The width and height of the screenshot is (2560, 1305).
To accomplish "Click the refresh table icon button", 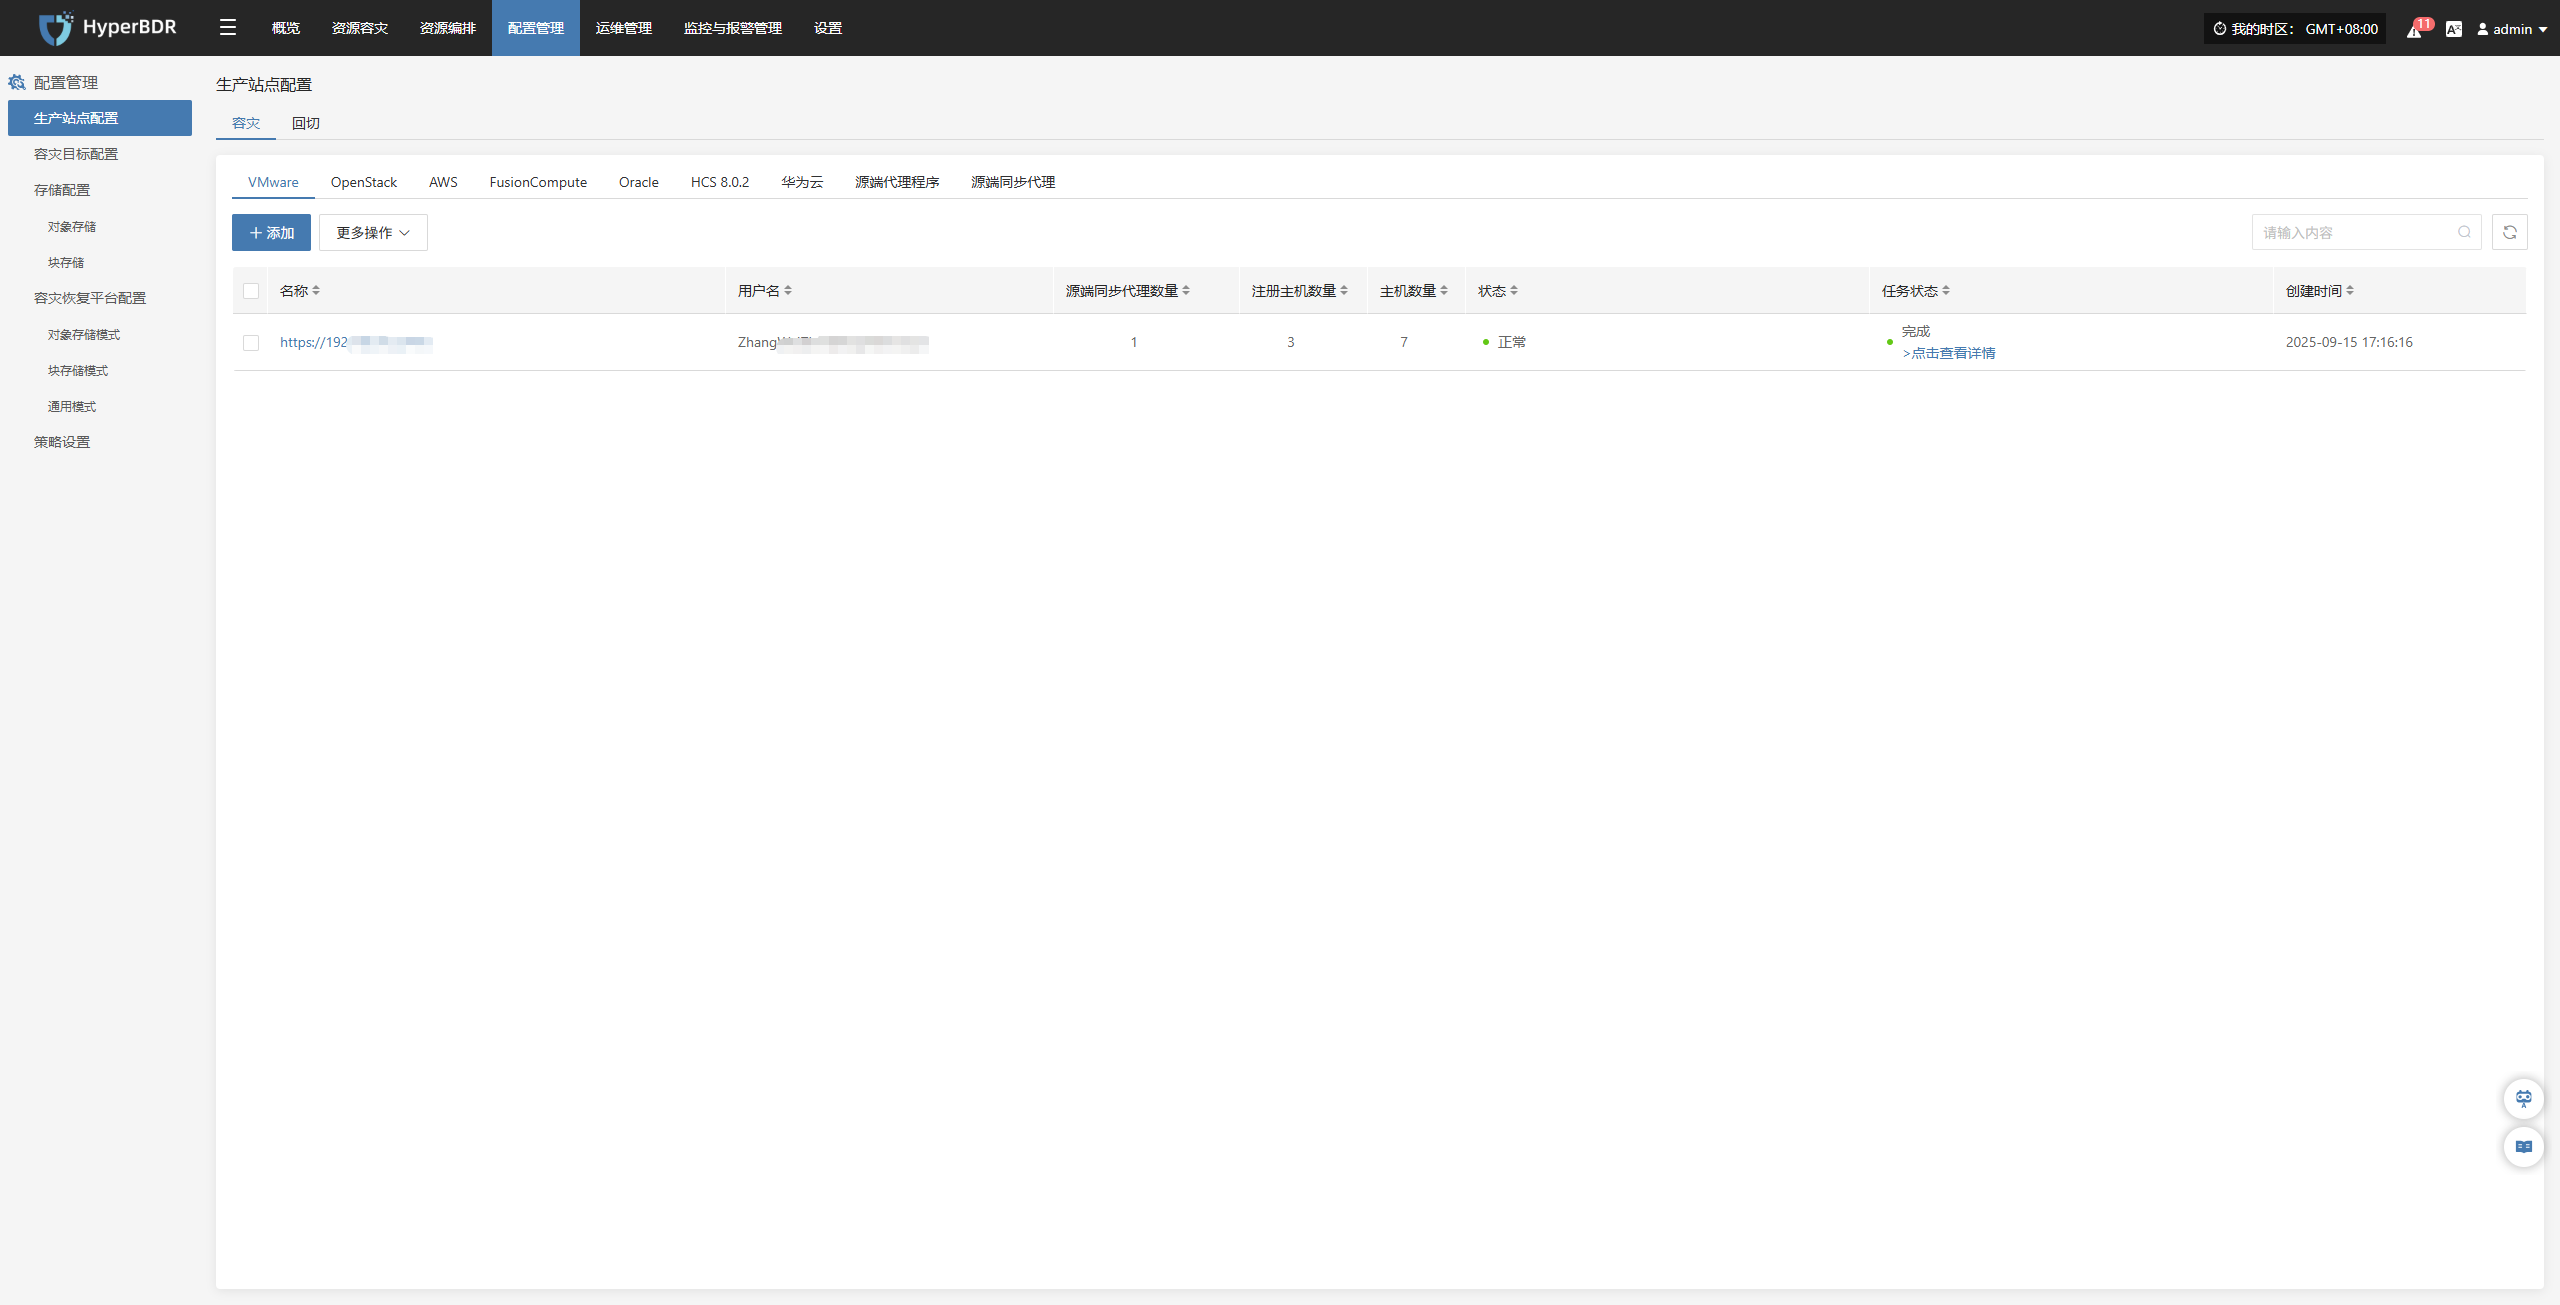I will [2509, 232].
